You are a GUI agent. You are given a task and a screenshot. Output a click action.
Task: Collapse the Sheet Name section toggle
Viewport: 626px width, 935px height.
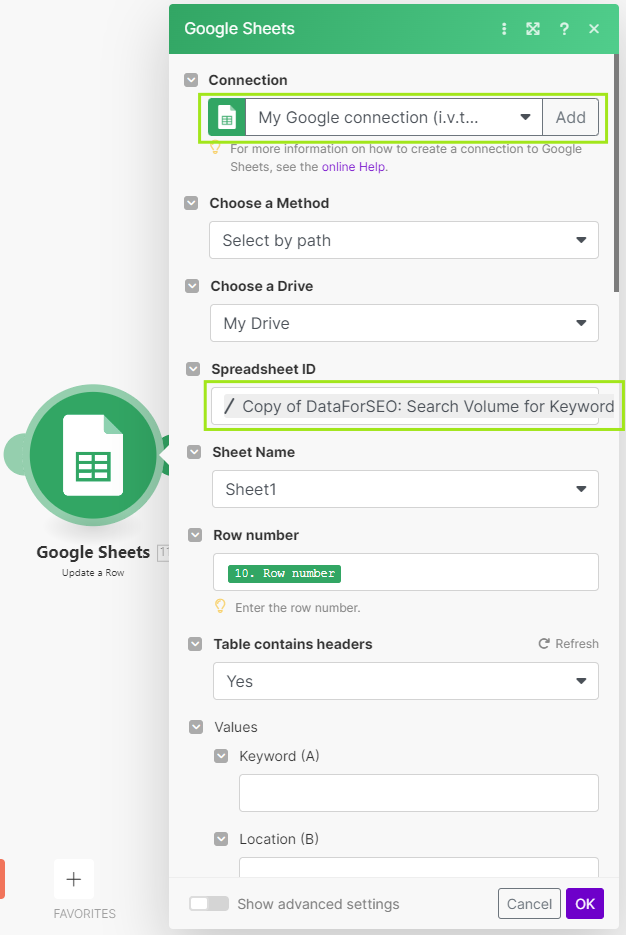[194, 452]
